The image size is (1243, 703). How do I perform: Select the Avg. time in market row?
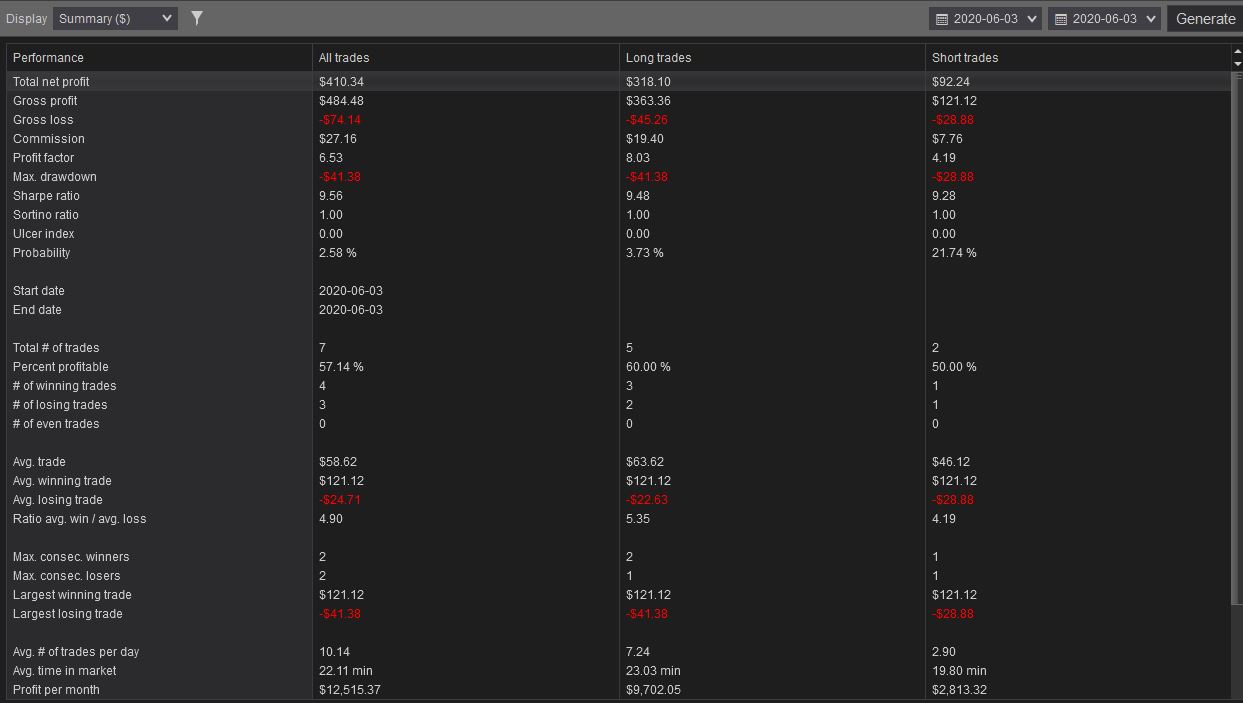click(x=619, y=671)
